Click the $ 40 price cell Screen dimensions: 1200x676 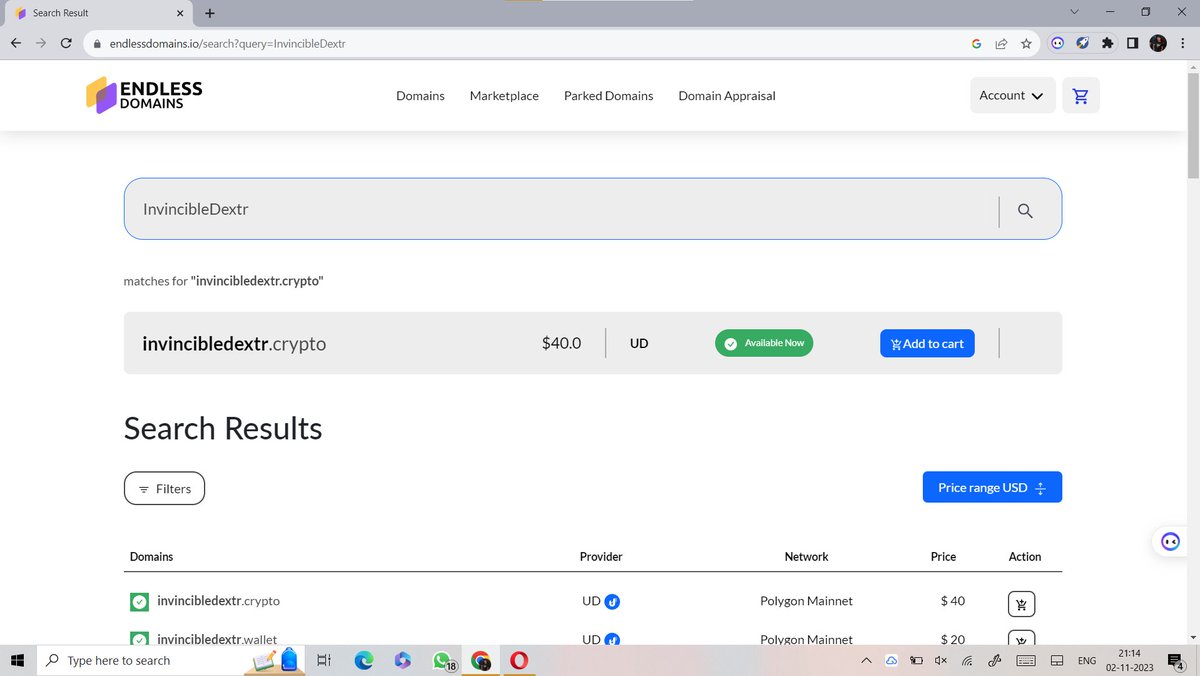point(952,601)
